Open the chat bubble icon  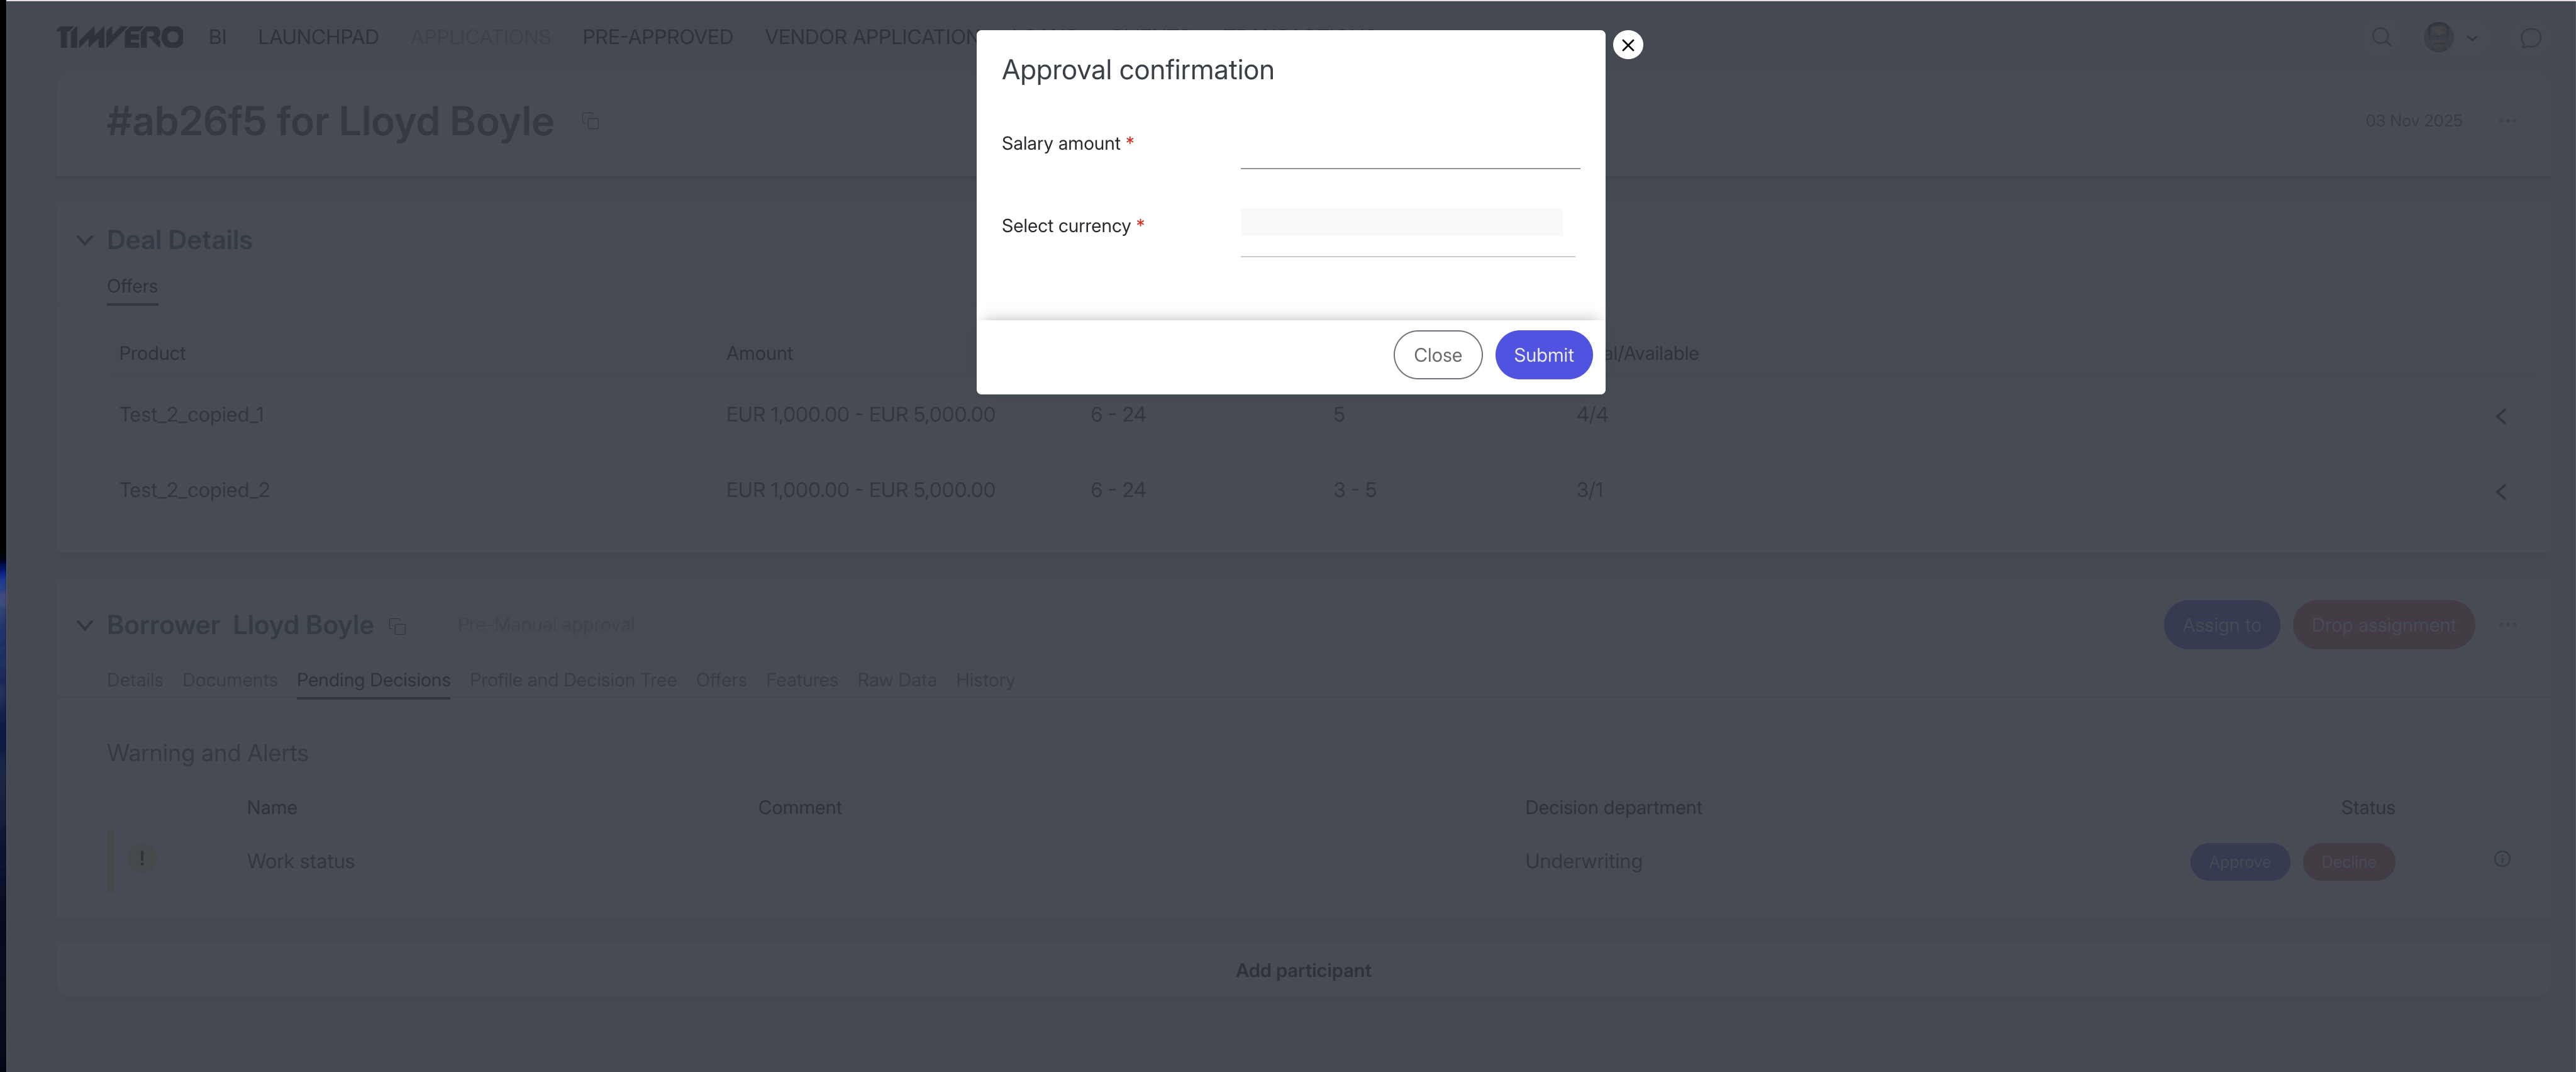click(2530, 38)
